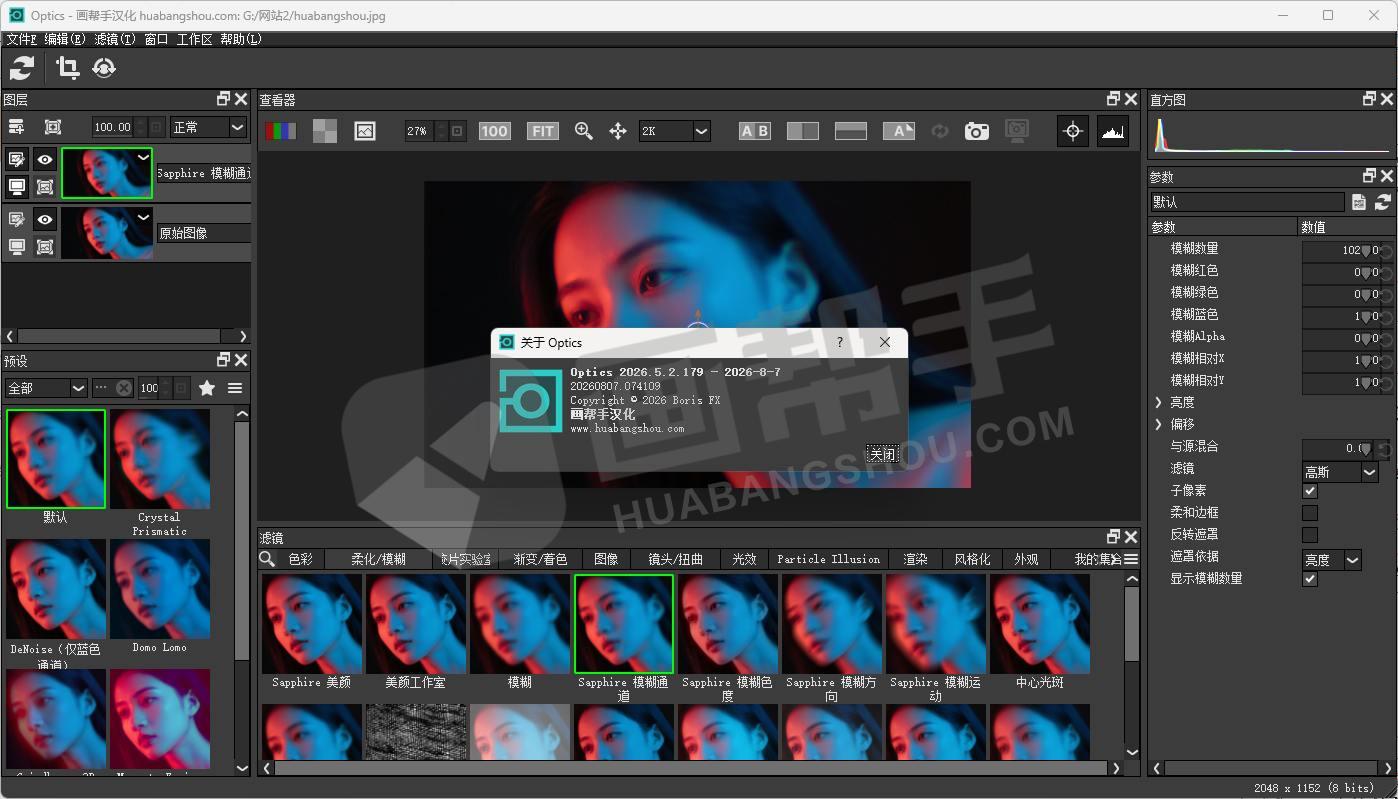Screen dimensions: 1398x799
Task: Open the 文件 menu
Action: click(x=22, y=39)
